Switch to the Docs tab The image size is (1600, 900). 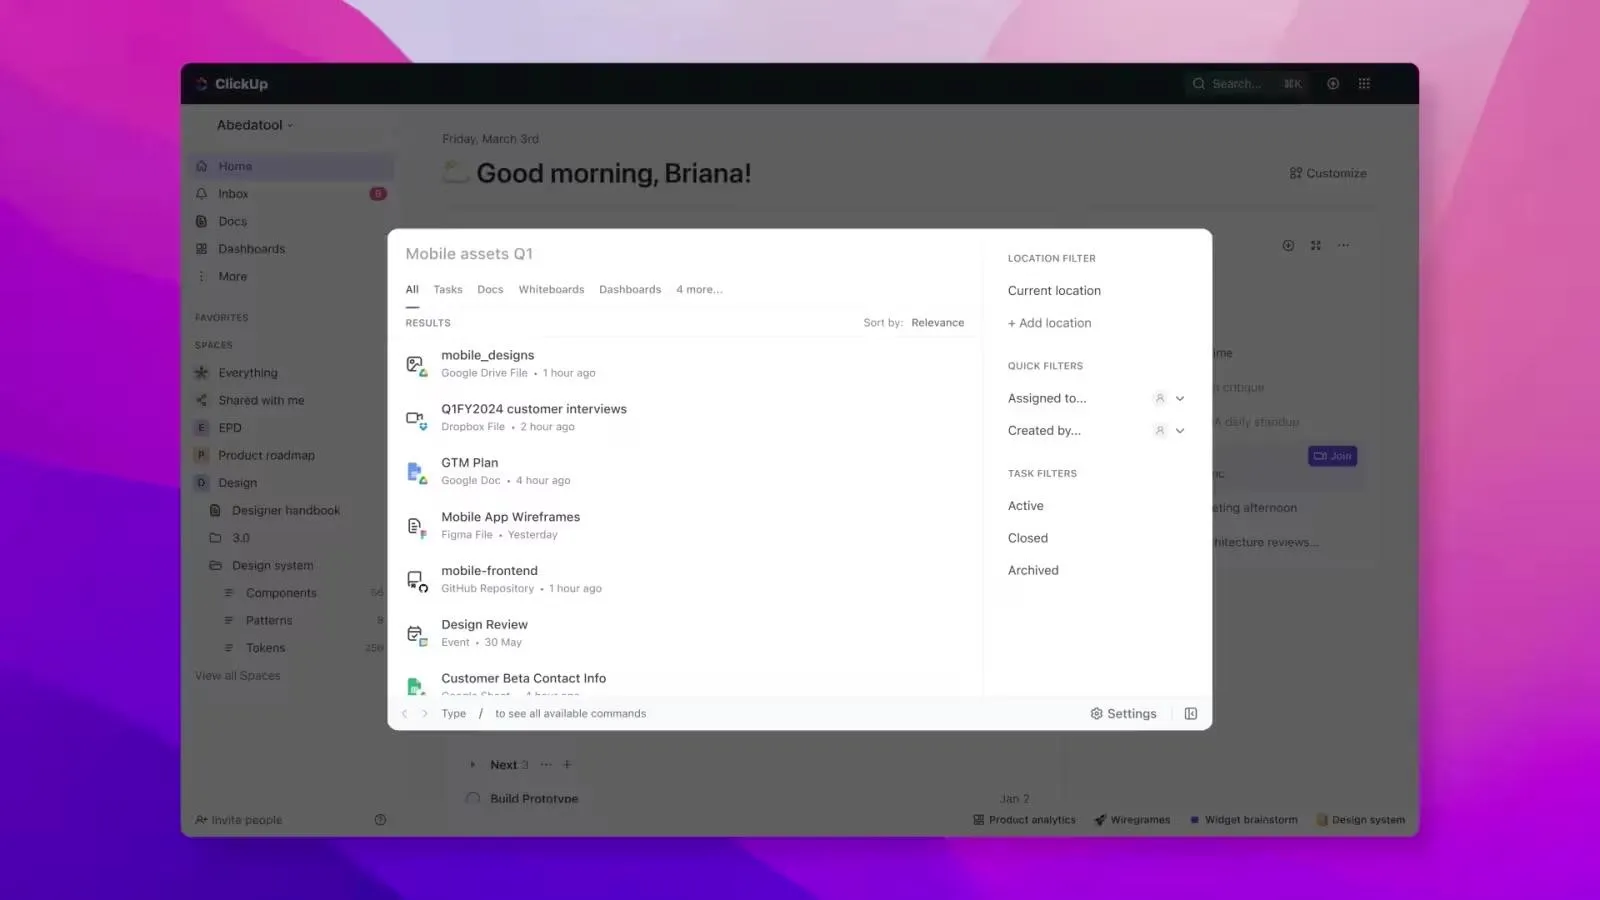point(490,289)
